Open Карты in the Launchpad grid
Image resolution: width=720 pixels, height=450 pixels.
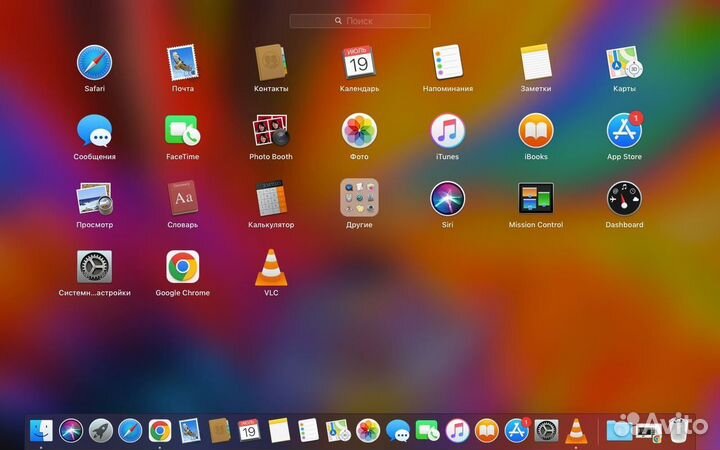click(x=624, y=63)
